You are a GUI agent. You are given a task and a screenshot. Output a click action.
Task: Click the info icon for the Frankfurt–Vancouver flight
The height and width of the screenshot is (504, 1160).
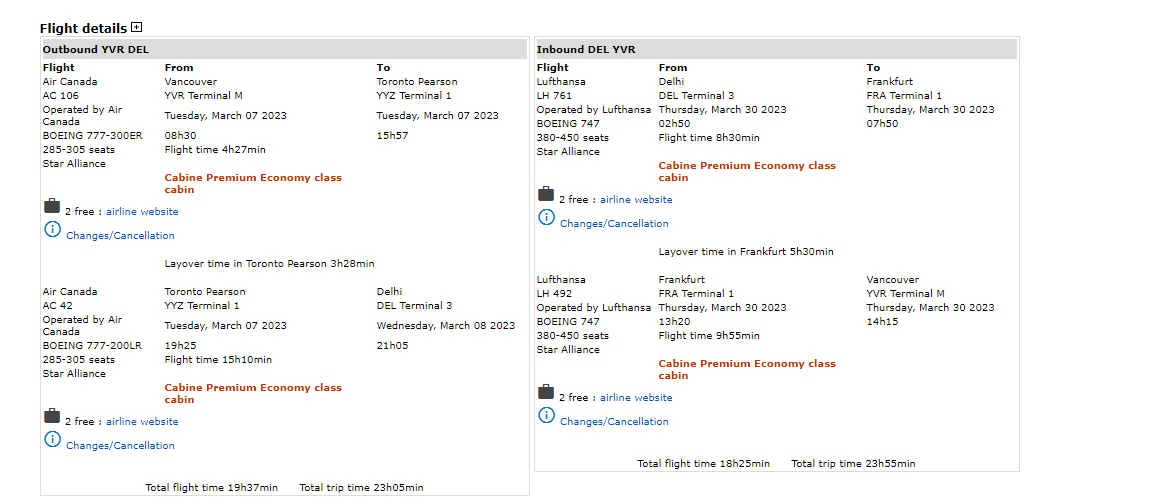click(546, 416)
